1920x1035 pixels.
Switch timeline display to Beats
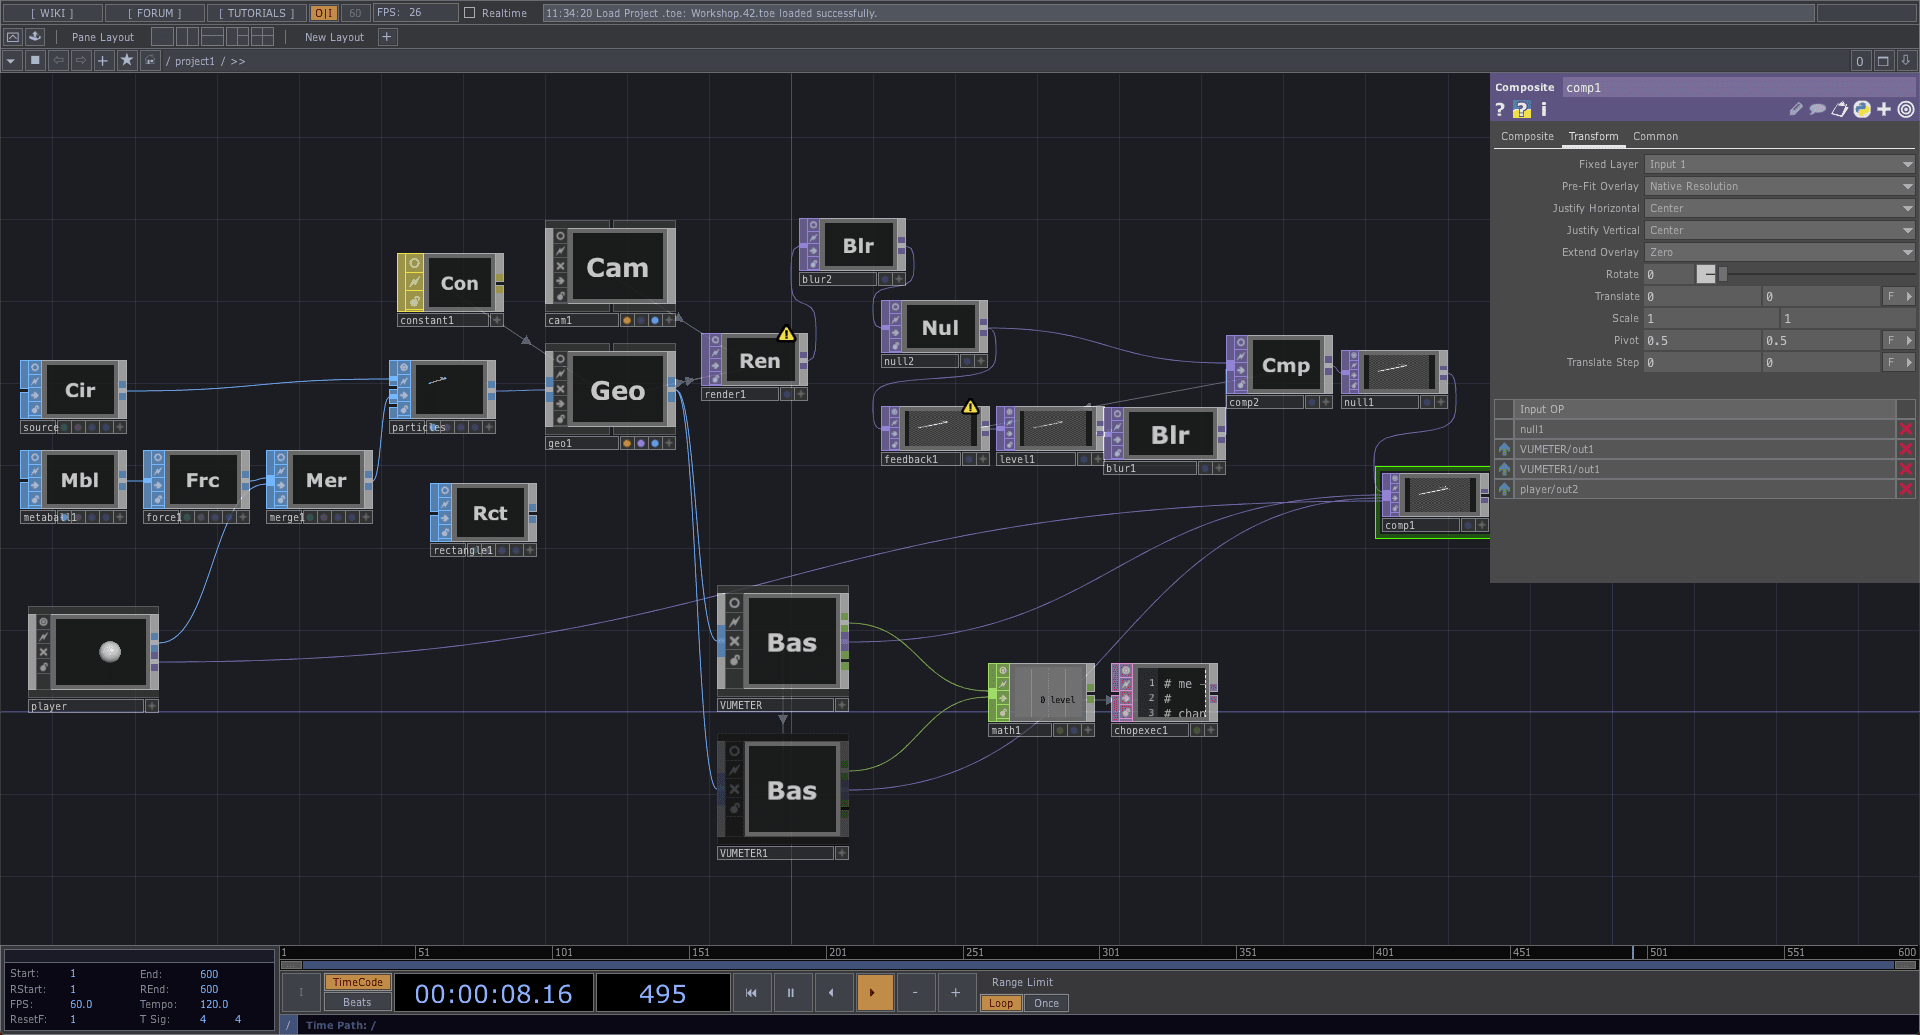coord(357,1003)
